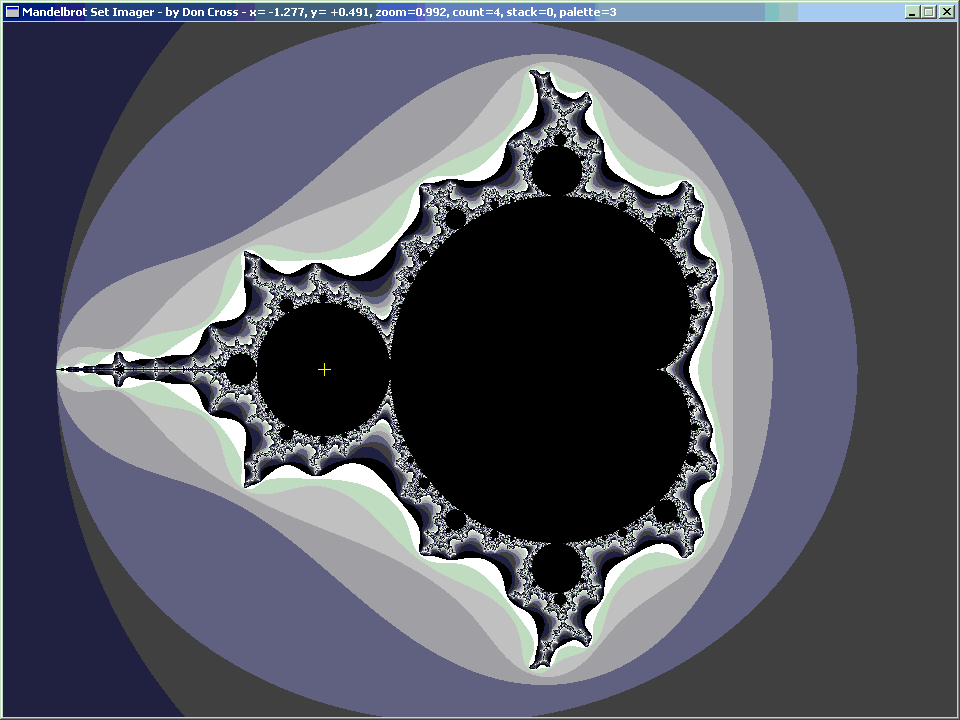Click the tiny mini-Mandelbrot on the left antenna

(118, 370)
